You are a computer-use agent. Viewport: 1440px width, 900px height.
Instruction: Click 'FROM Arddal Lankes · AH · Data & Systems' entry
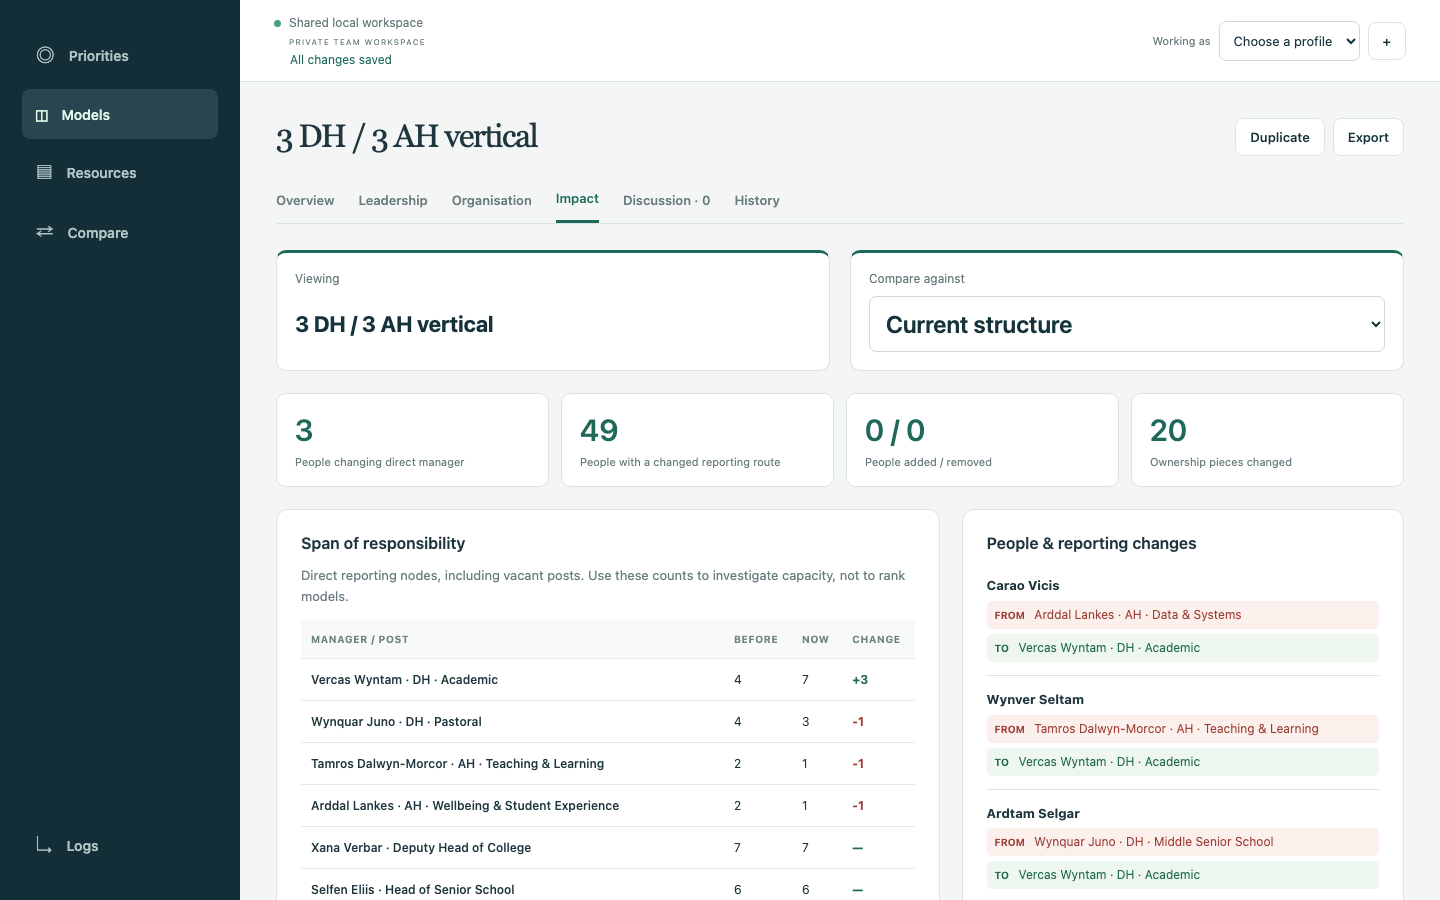pyautogui.click(x=1183, y=615)
